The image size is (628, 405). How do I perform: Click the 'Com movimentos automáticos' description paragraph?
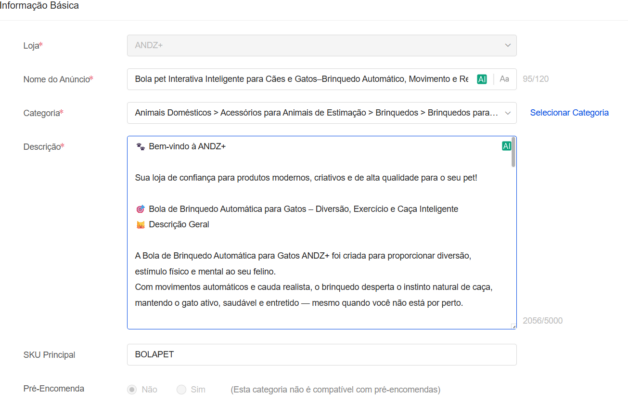310,286
